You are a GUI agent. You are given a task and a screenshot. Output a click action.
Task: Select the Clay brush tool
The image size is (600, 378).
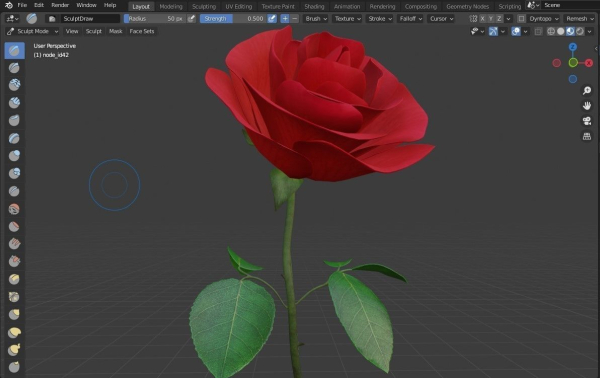(14, 85)
